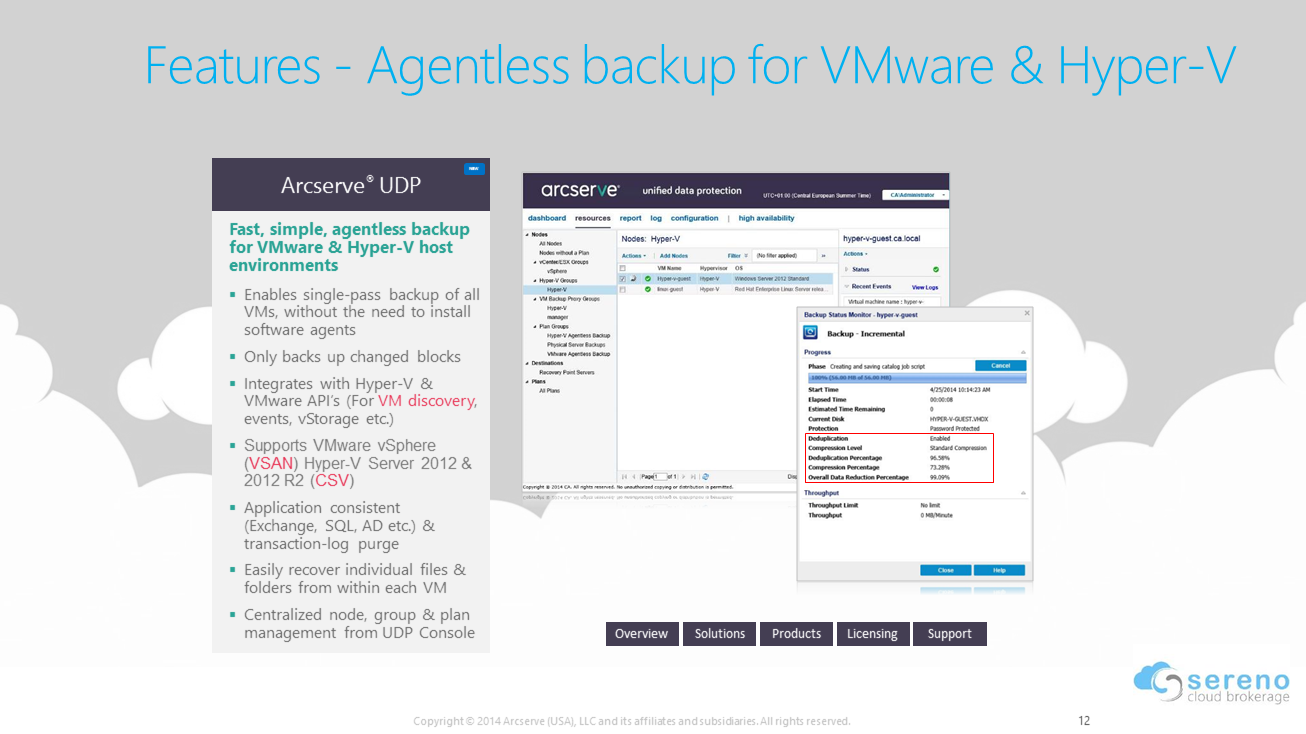Switch to the dashboard tab
Image resolution: width=1306 pixels, height=734 pixels.
click(x=547, y=218)
